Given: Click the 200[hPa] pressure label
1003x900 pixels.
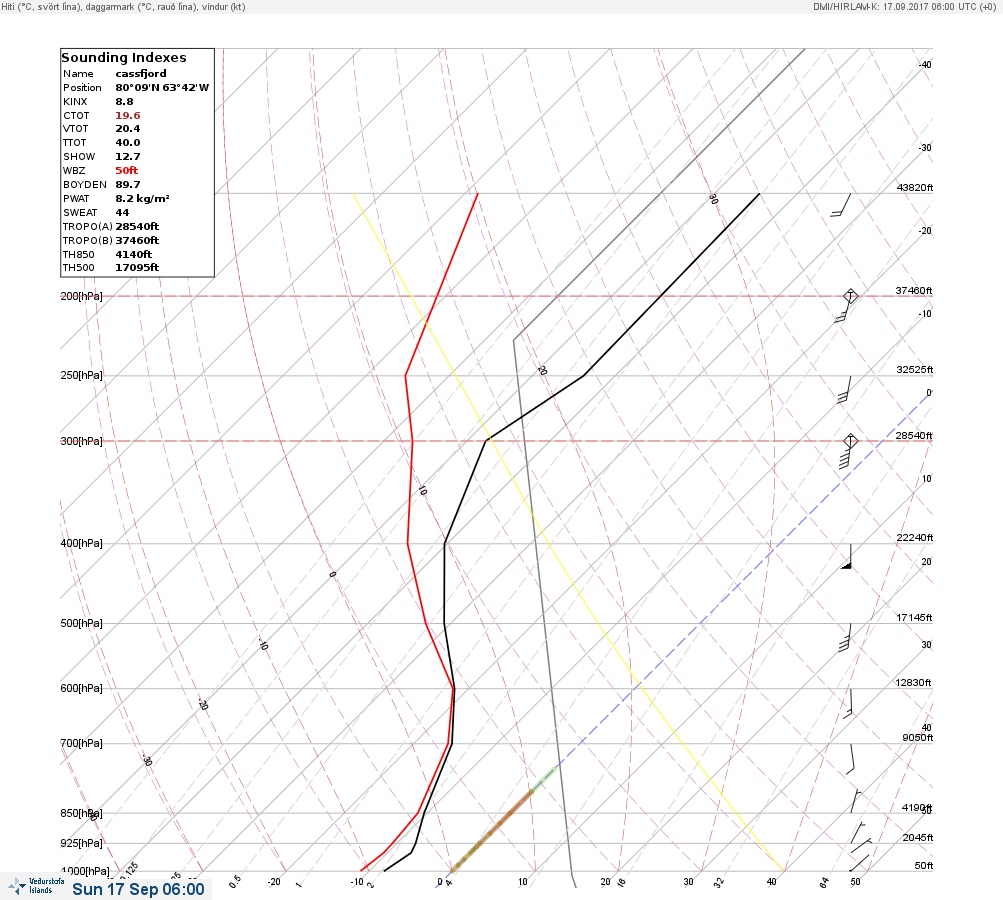Looking at the screenshot, I should coord(81,296).
